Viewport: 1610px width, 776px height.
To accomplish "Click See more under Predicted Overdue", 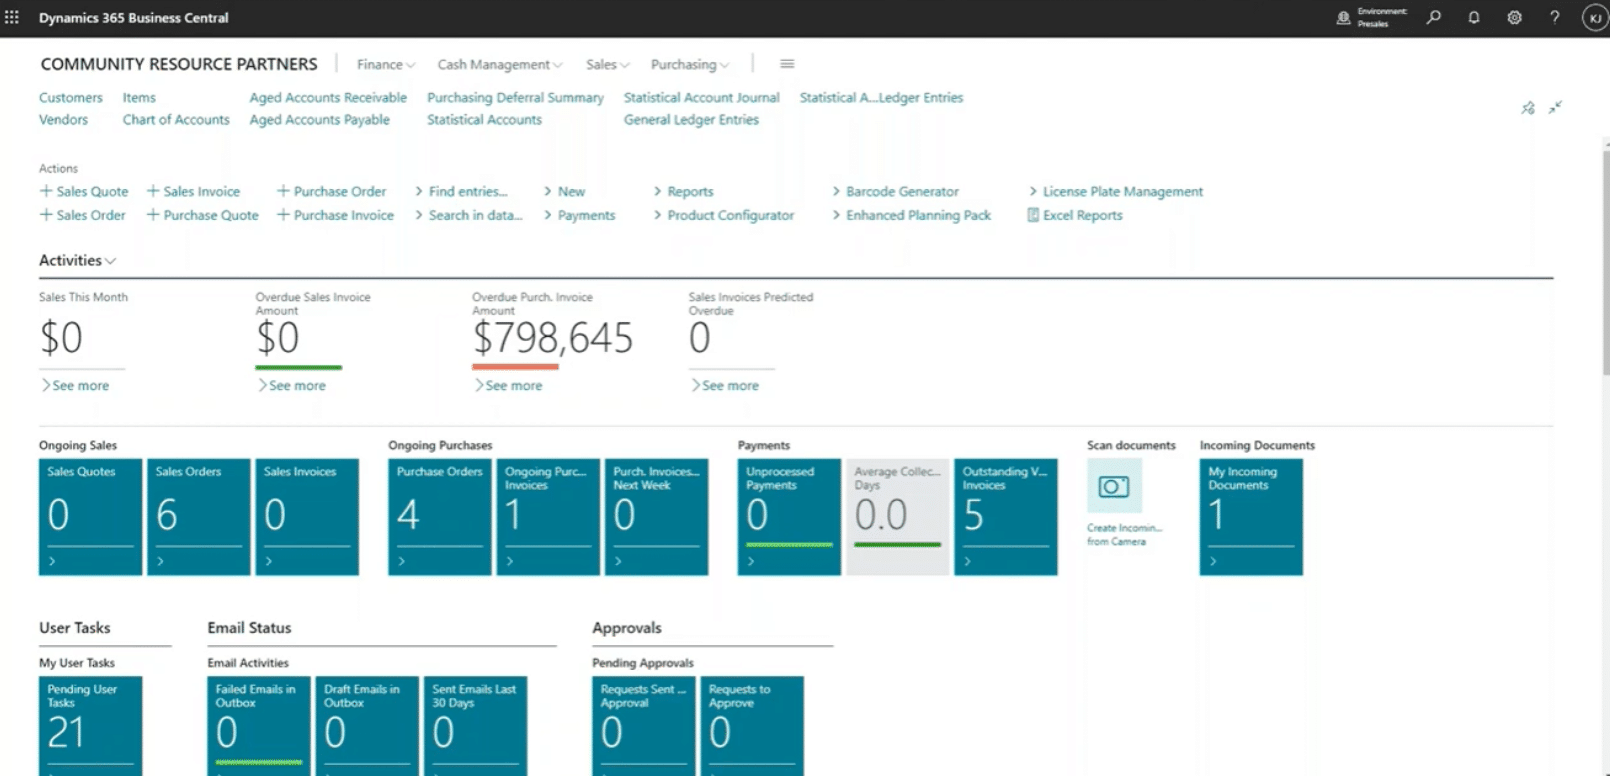I will click(725, 385).
